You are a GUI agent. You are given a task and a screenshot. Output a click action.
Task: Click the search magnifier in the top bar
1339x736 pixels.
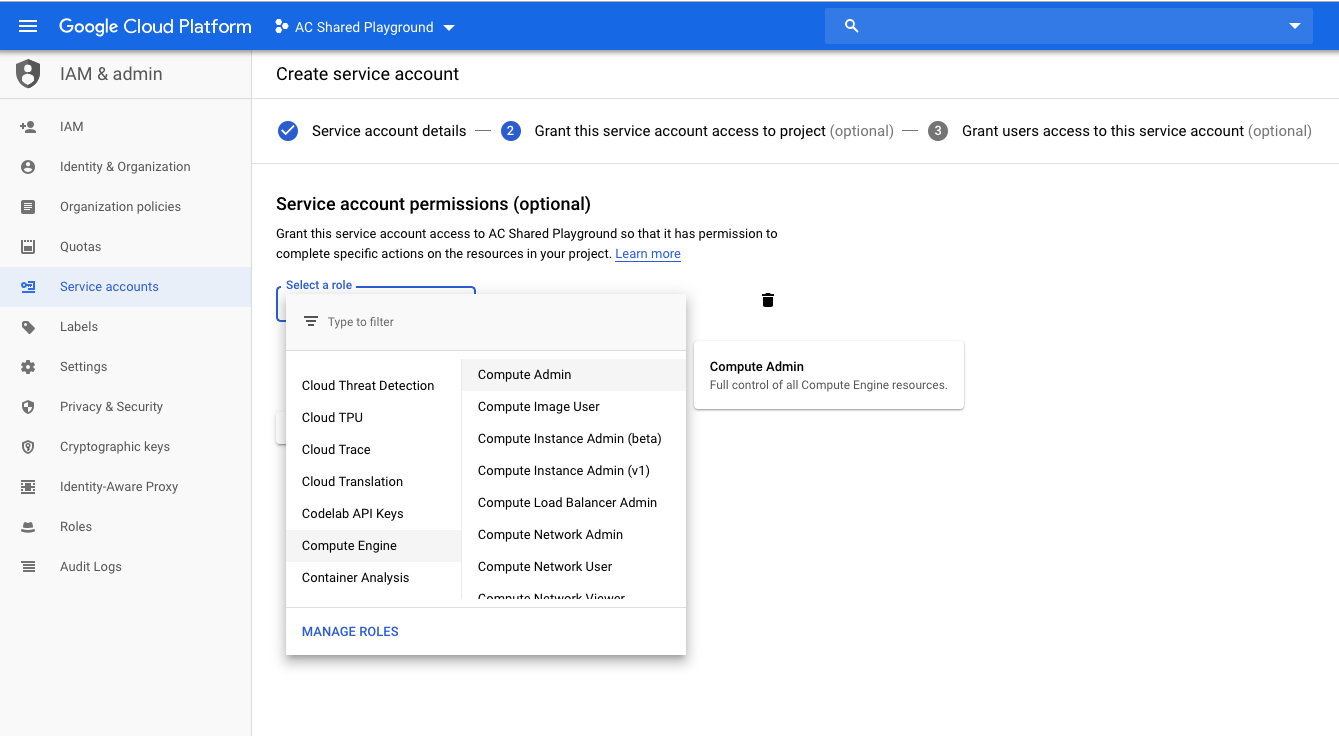850,25
